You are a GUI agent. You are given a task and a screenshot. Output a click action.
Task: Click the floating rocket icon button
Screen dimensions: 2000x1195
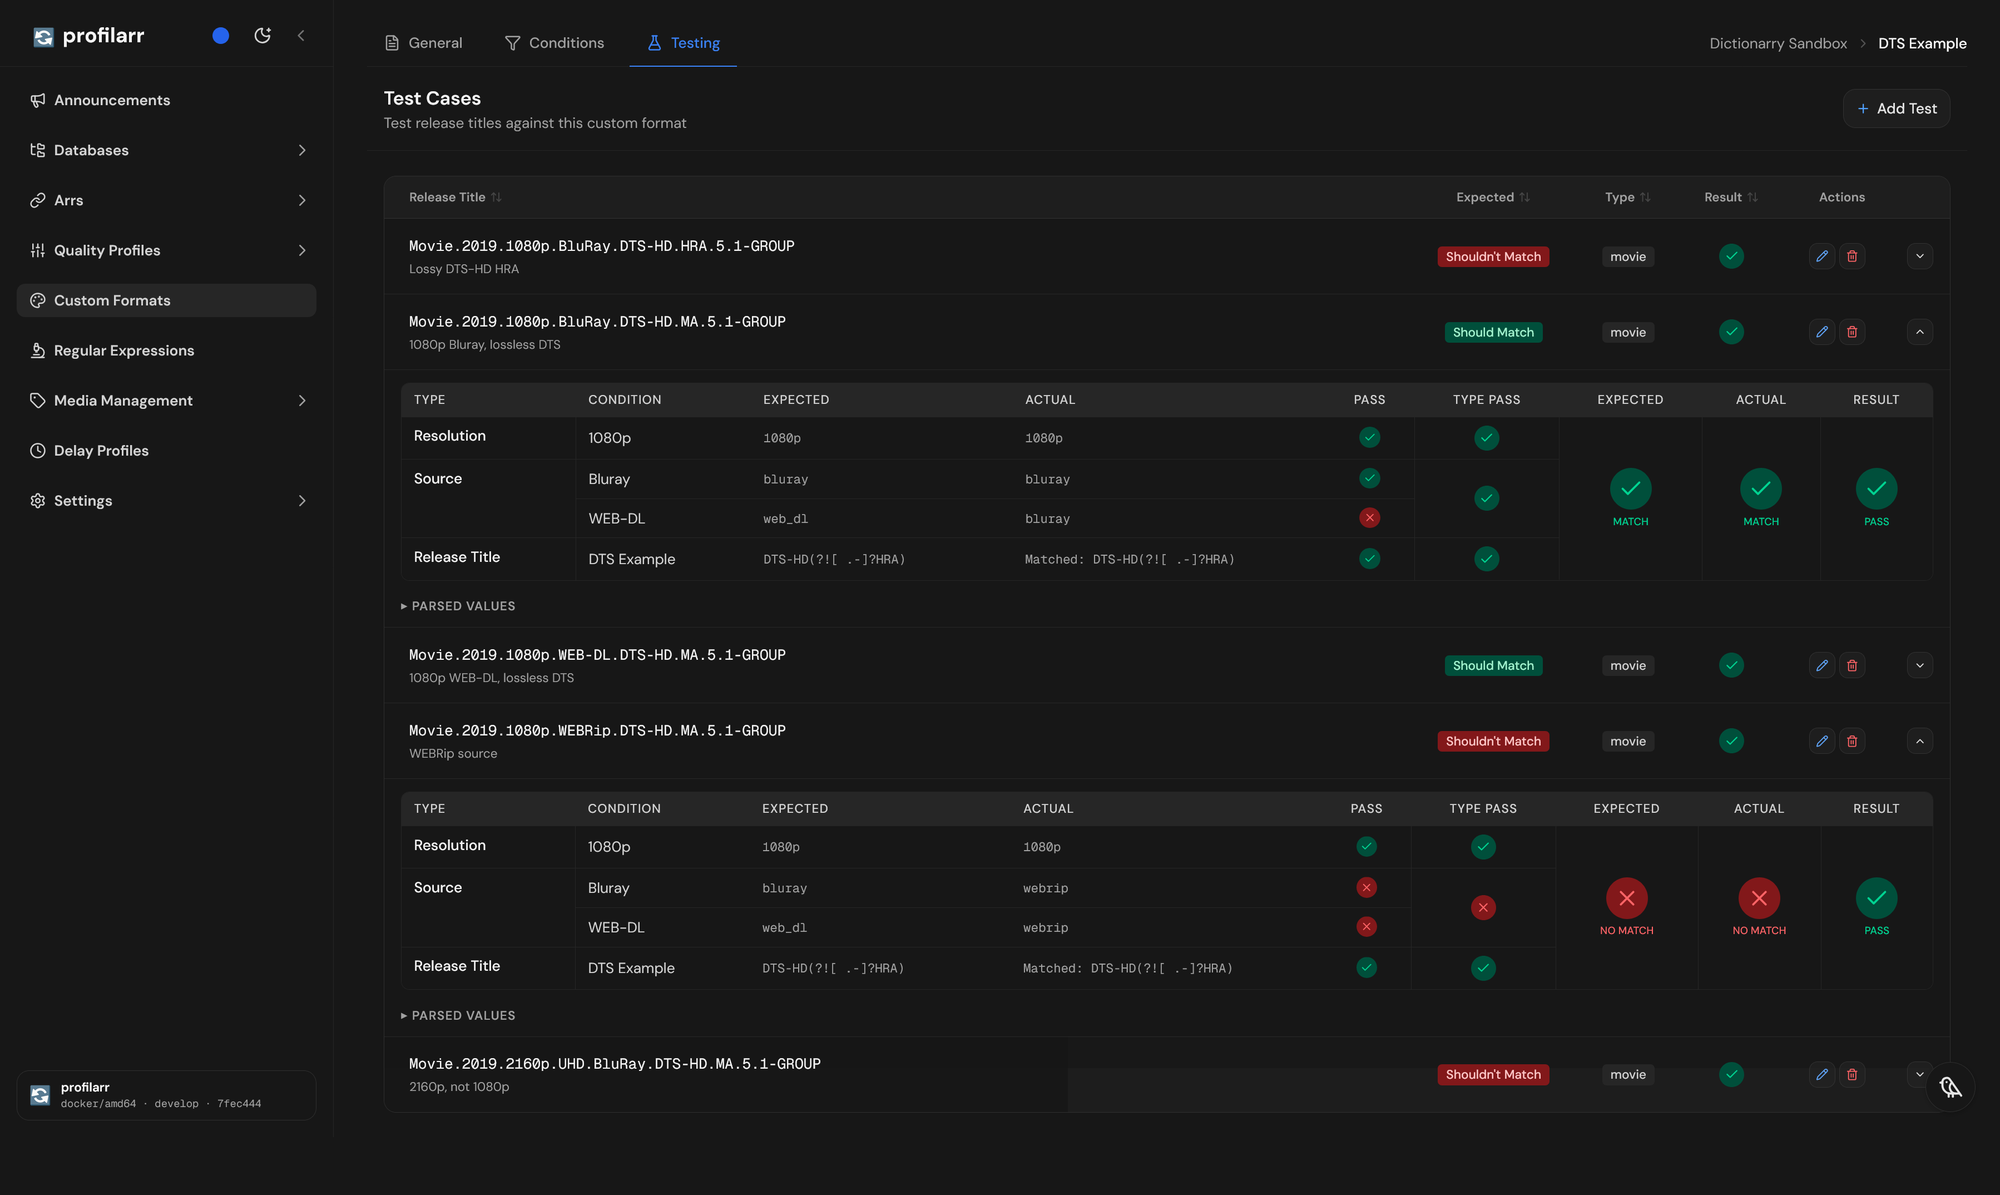(1950, 1087)
